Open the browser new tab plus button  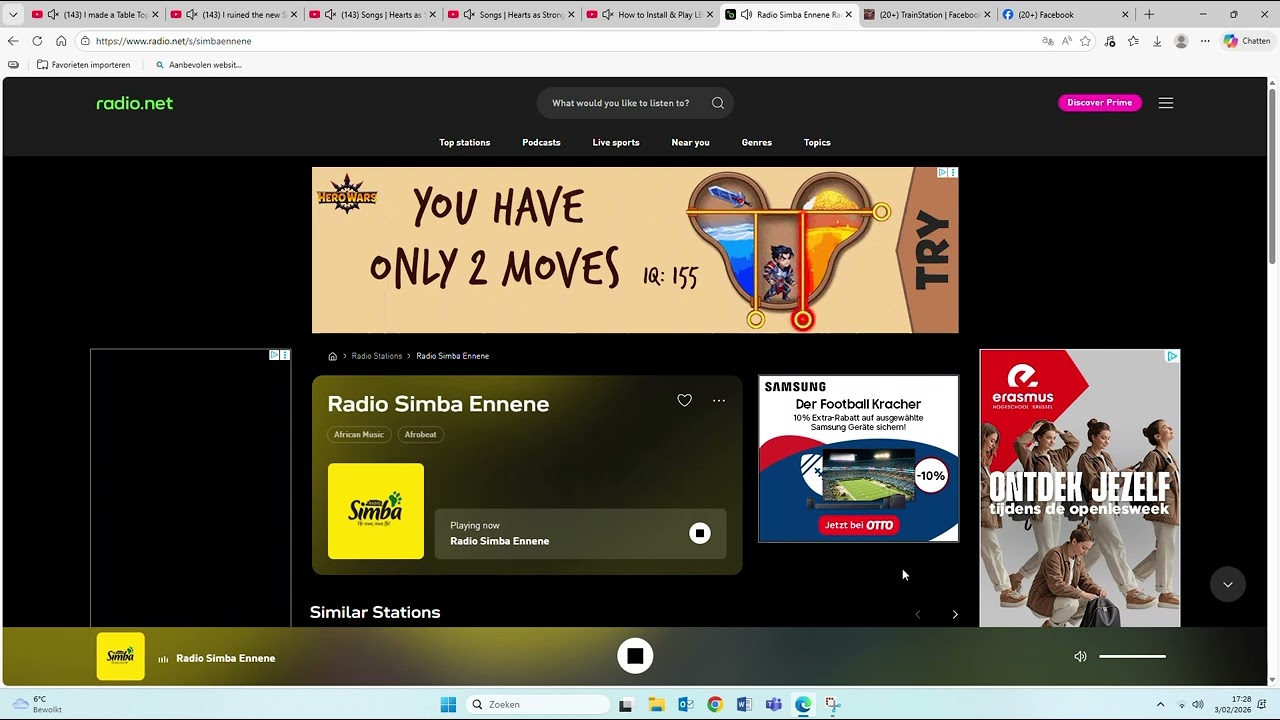tap(1149, 14)
